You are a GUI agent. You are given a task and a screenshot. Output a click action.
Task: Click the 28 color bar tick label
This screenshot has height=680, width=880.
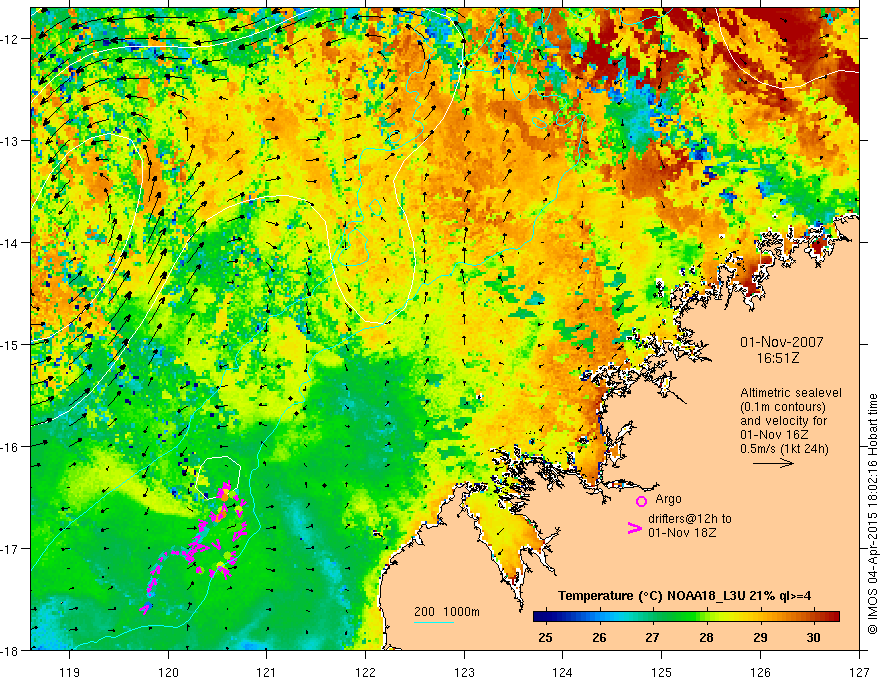[x=706, y=637]
